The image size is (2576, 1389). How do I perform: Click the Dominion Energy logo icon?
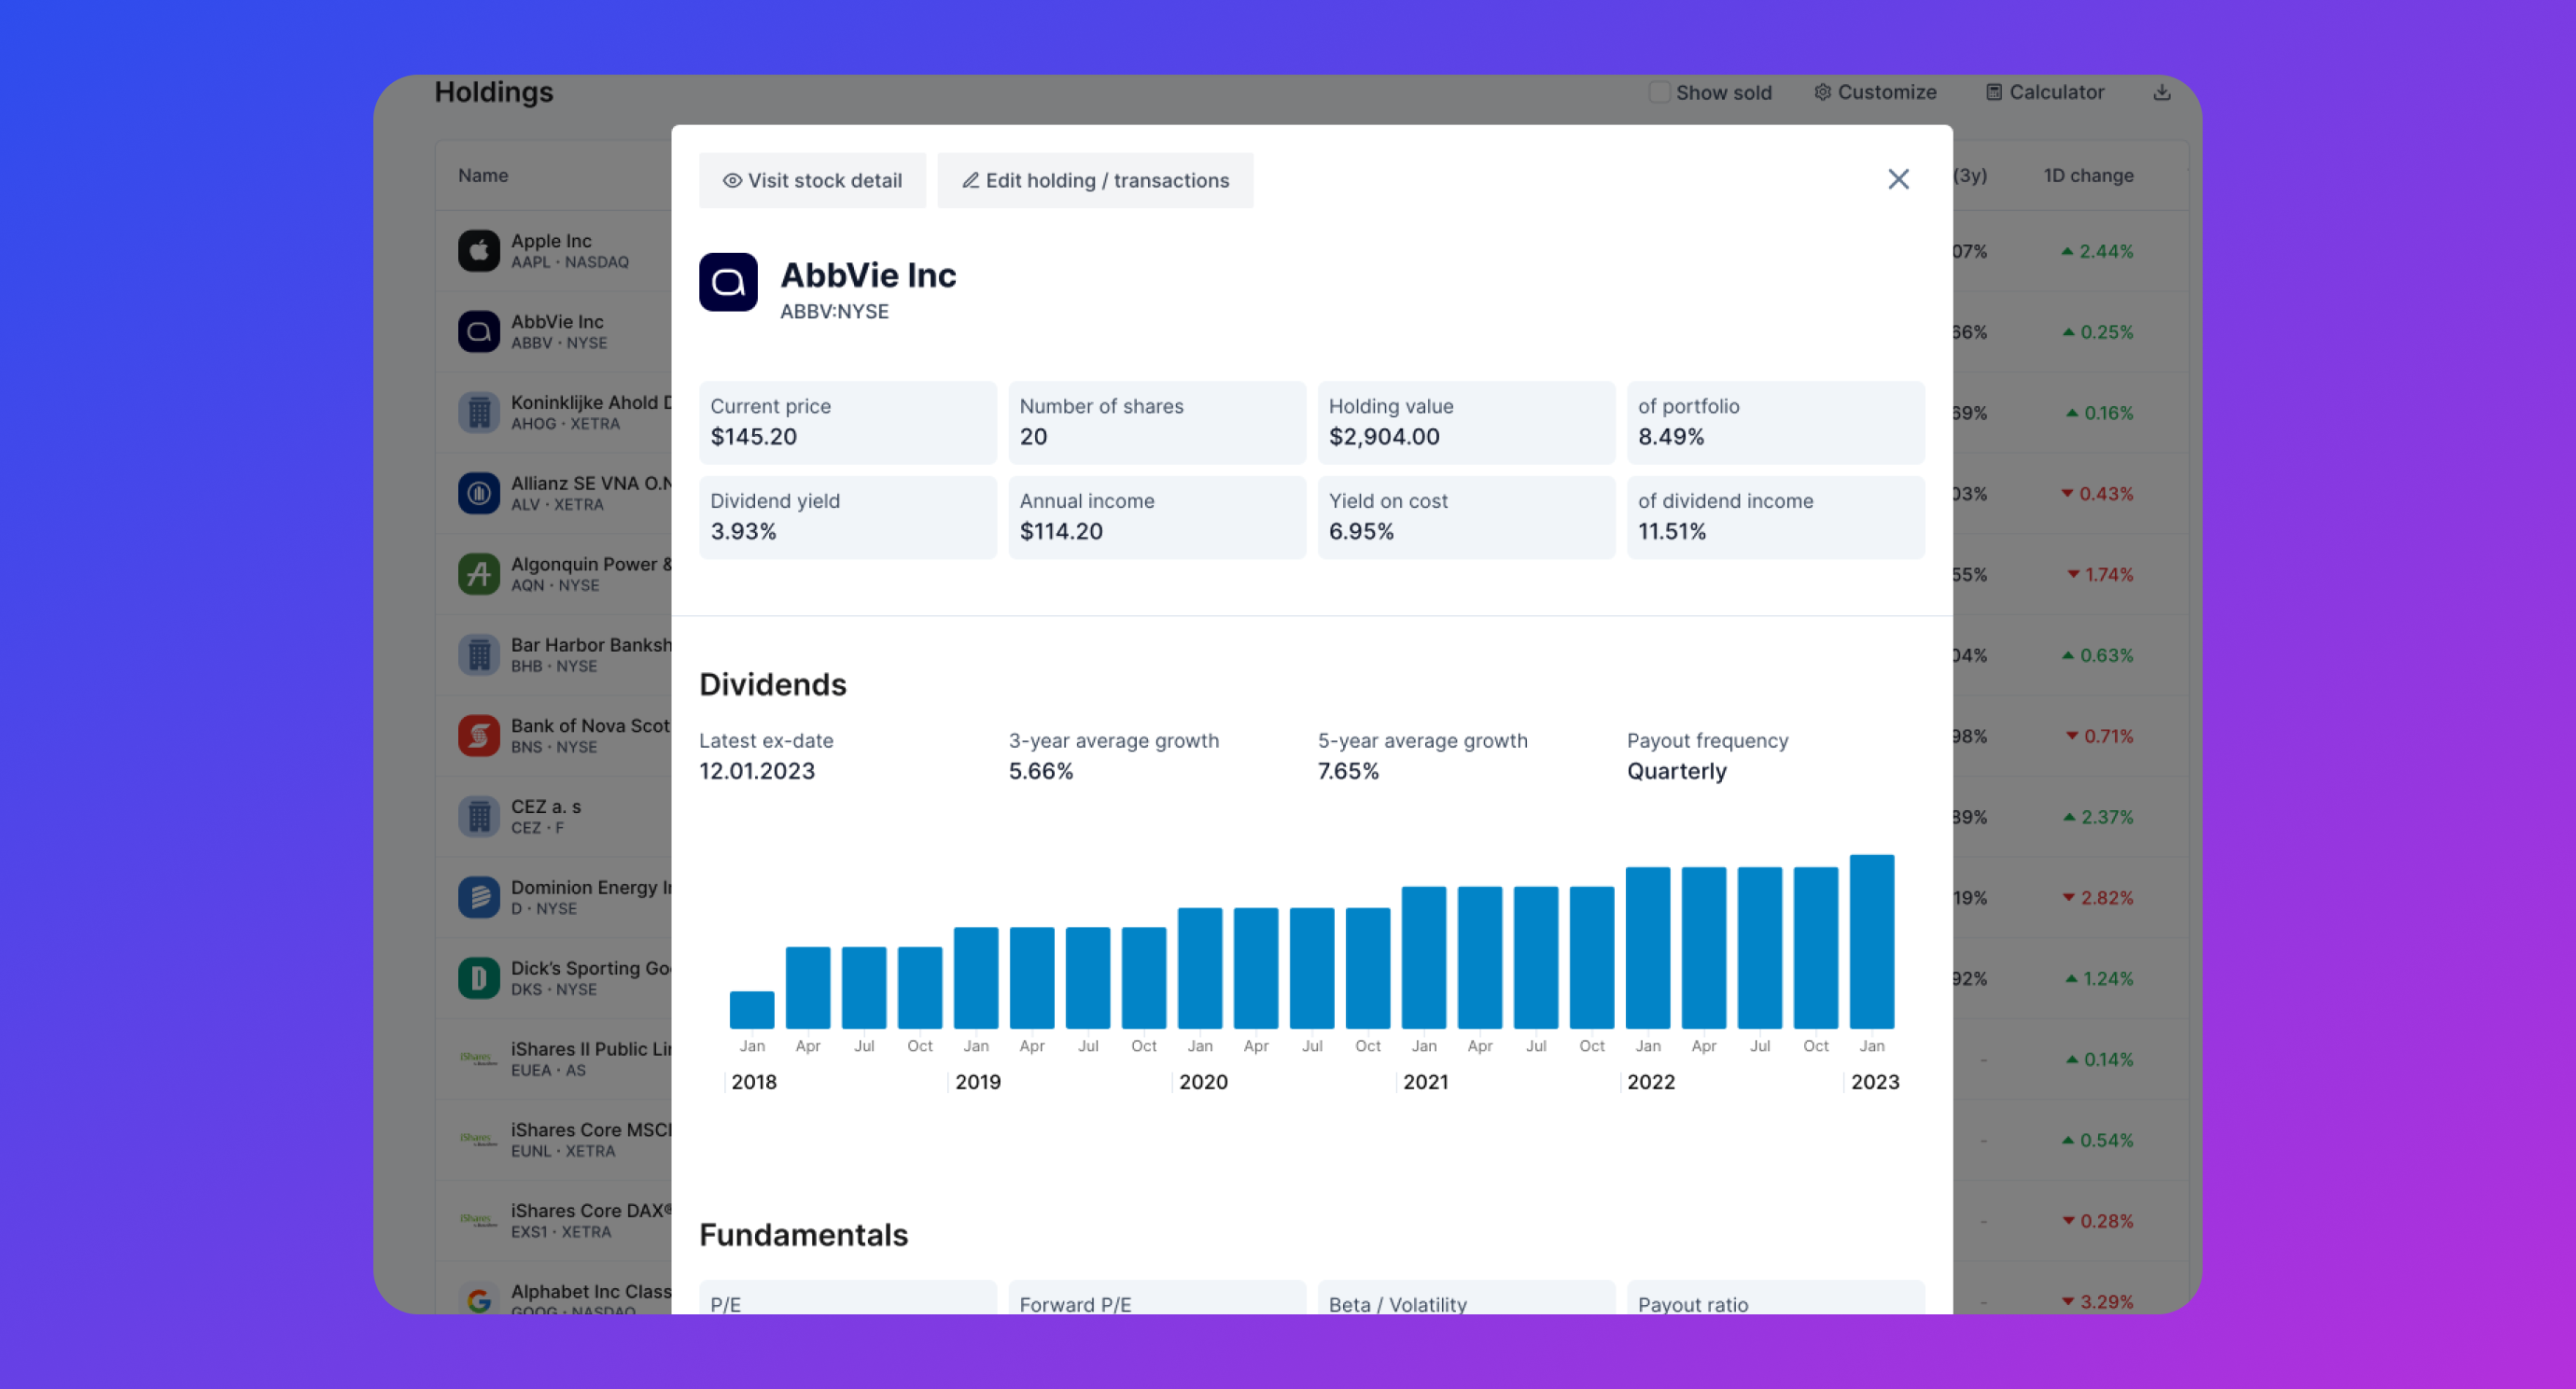[x=479, y=897]
